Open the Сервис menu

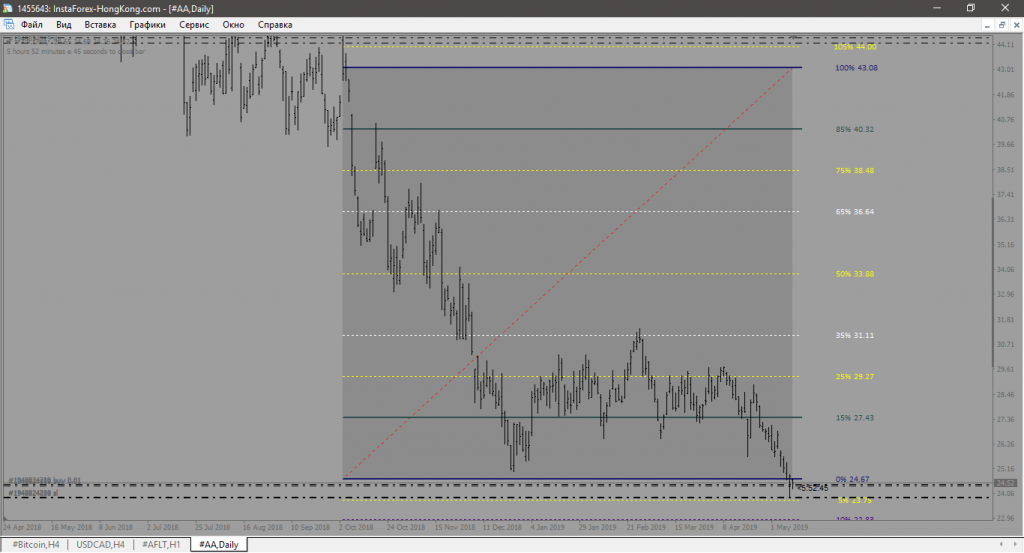pyautogui.click(x=194, y=23)
